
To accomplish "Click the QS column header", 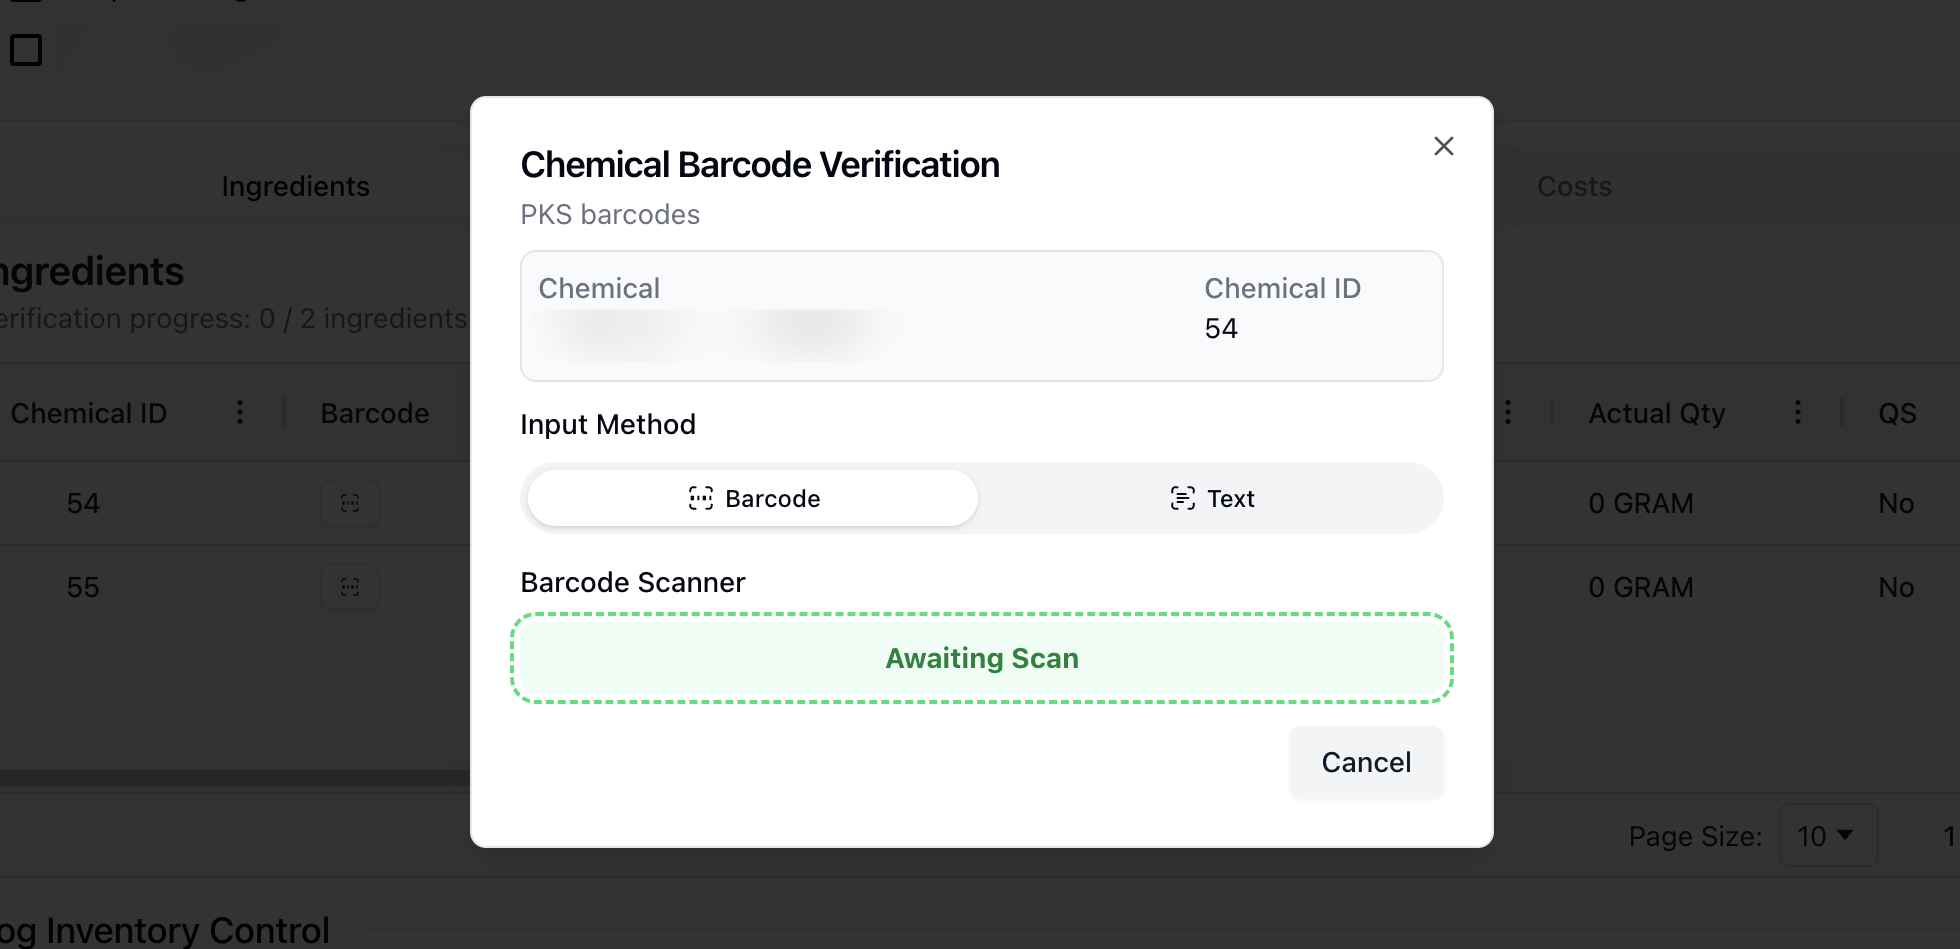I will coord(1897,413).
